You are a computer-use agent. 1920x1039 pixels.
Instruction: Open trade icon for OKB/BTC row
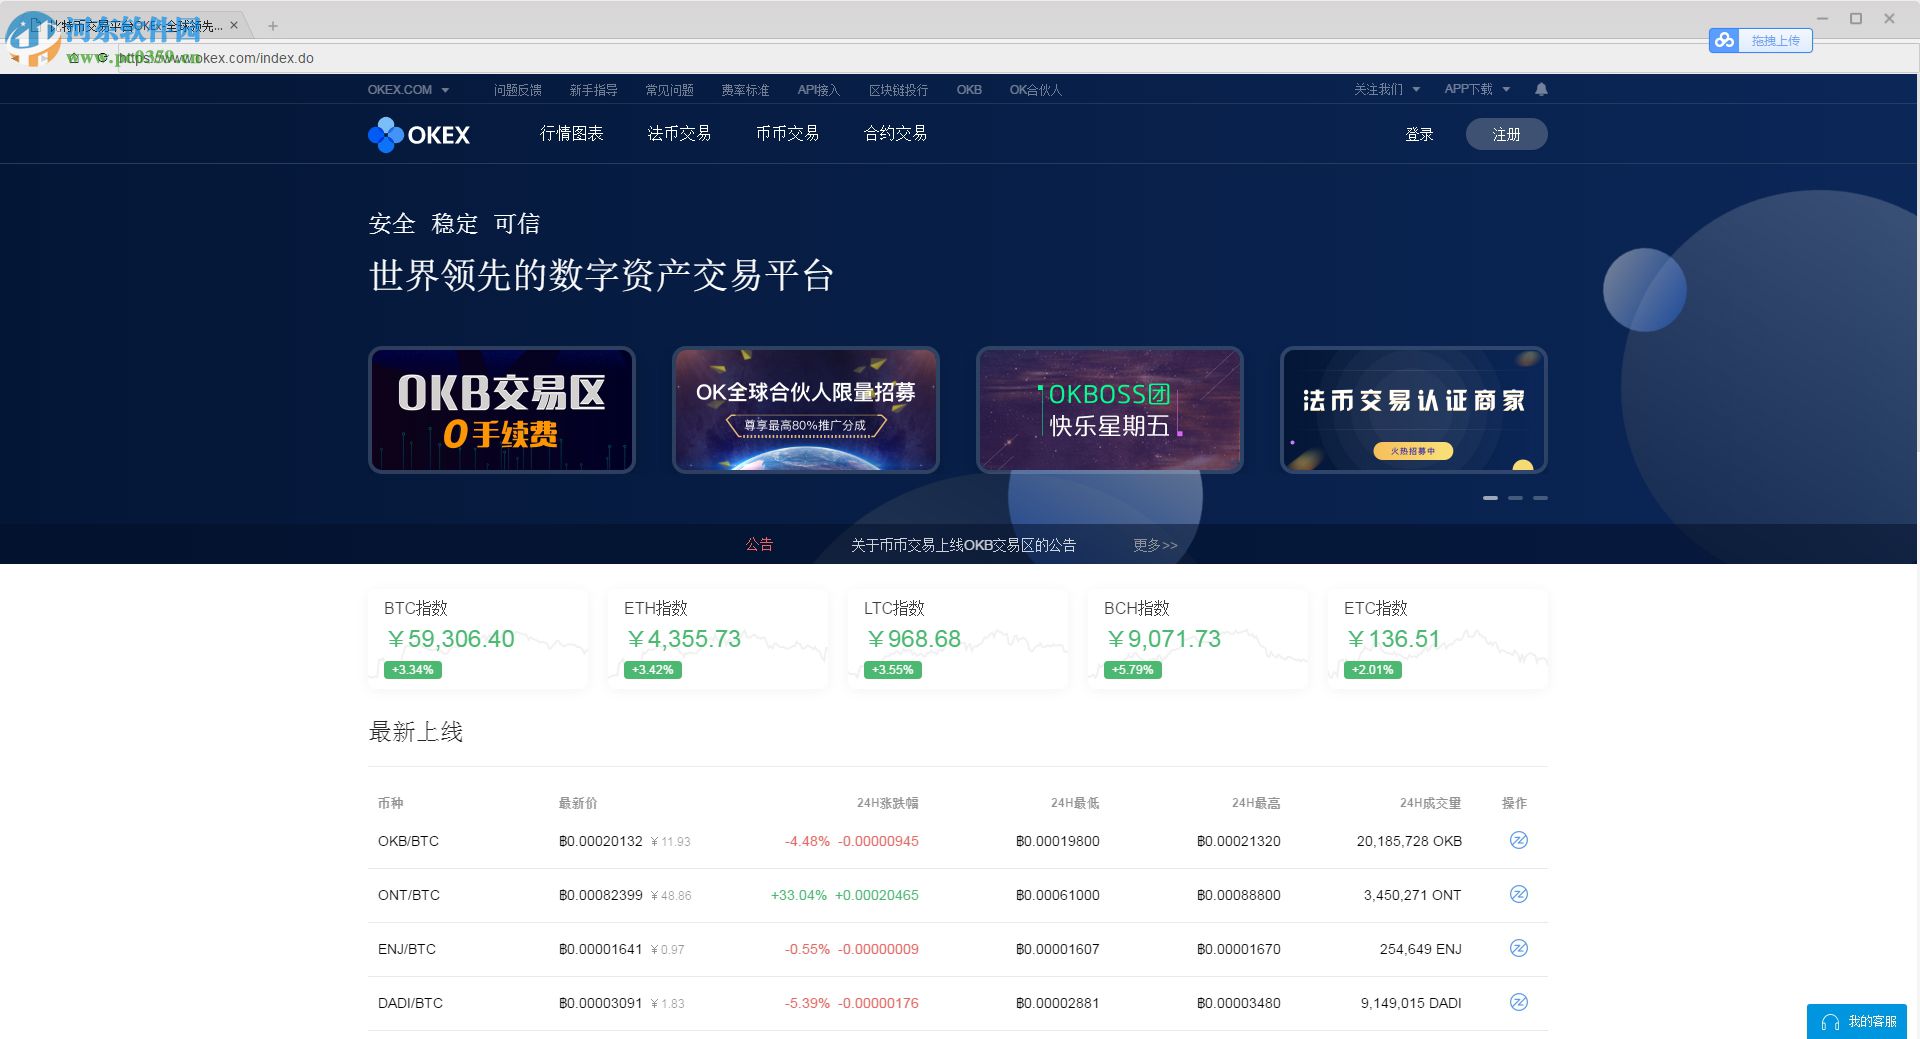(x=1518, y=840)
